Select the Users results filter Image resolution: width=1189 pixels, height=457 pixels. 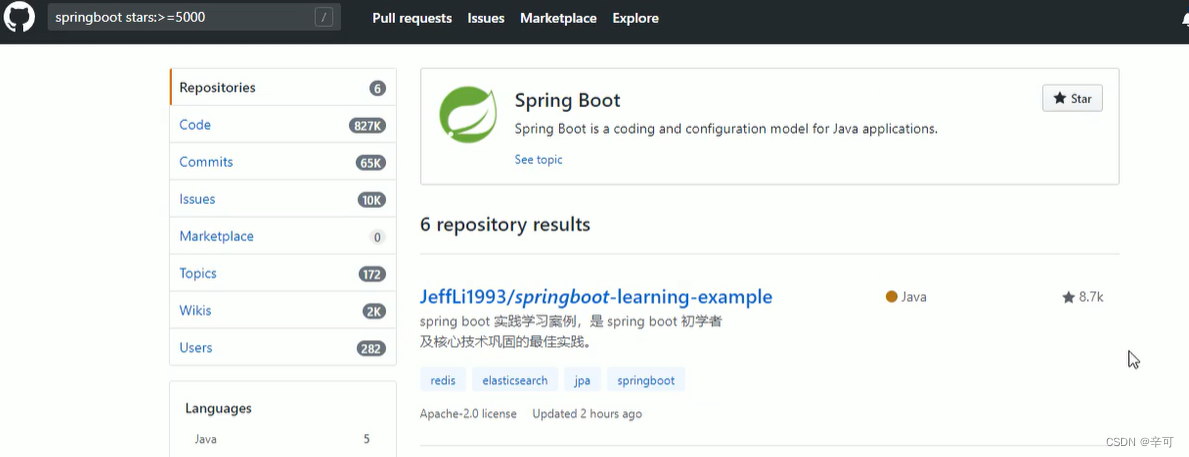pos(283,347)
